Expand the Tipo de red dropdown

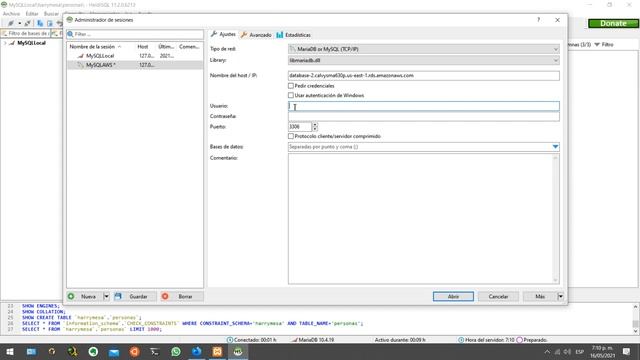pos(555,49)
